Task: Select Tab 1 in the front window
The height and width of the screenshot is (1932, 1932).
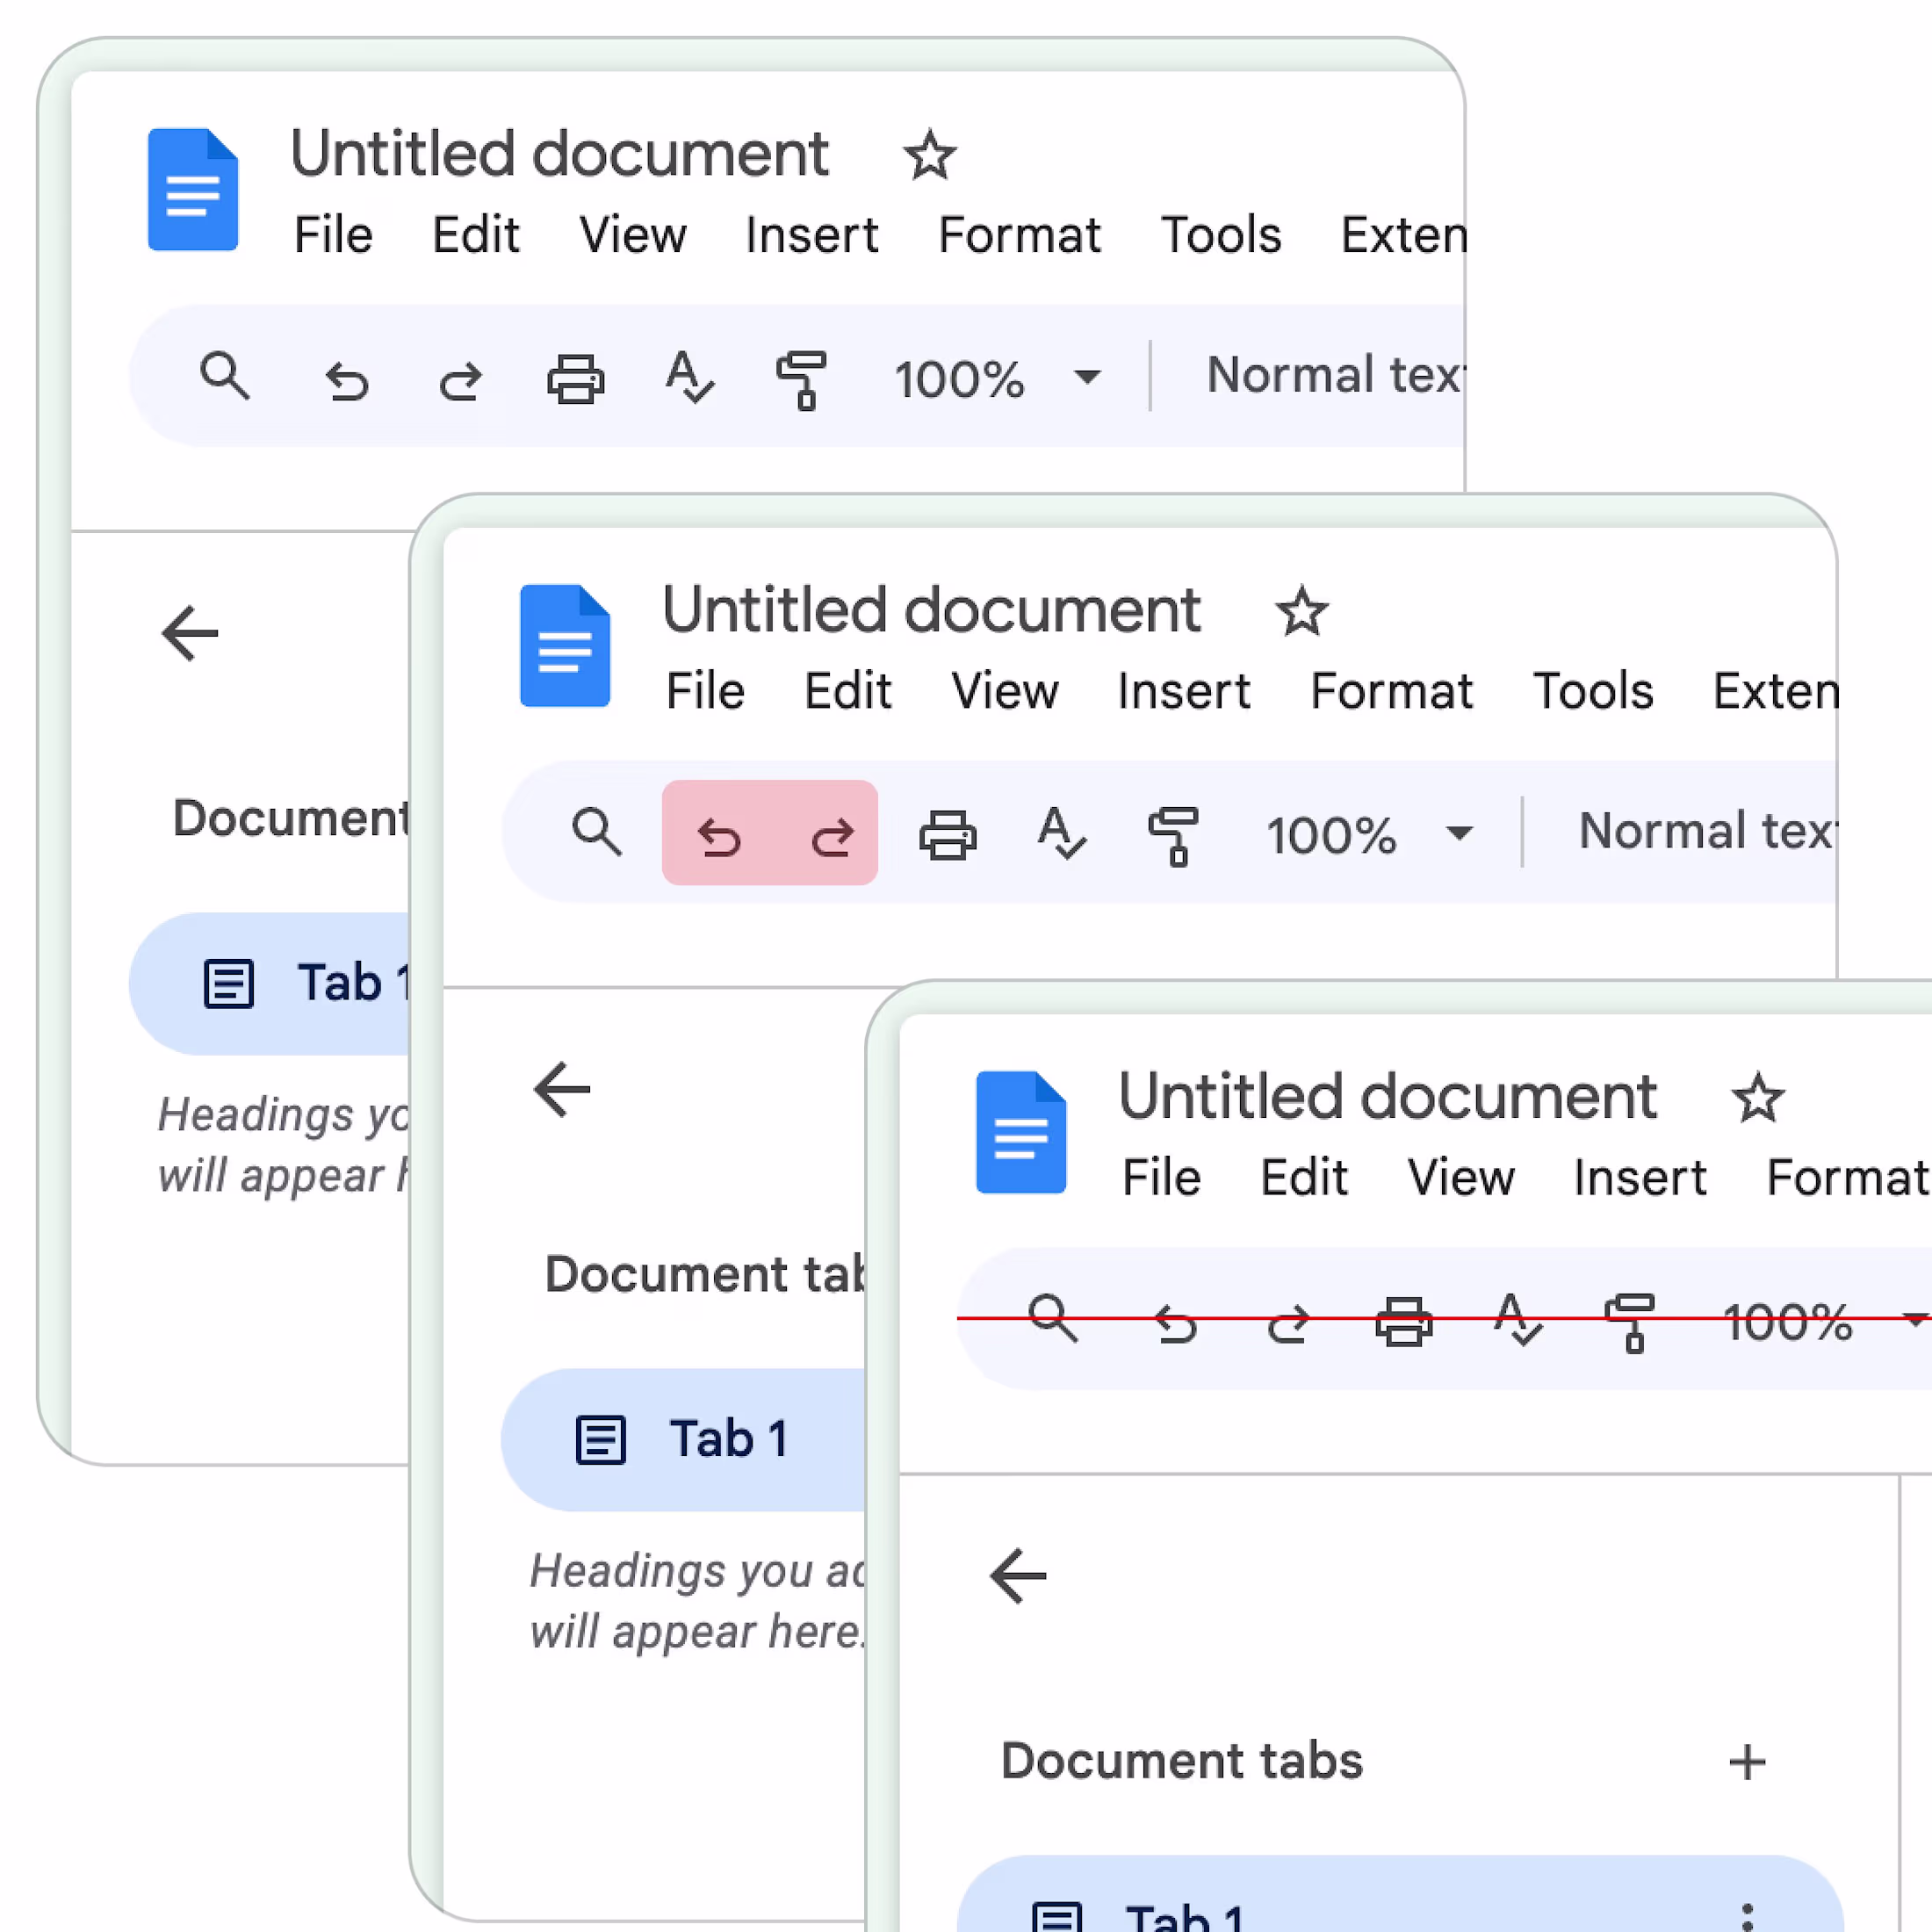Action: pyautogui.click(x=1400, y=1894)
